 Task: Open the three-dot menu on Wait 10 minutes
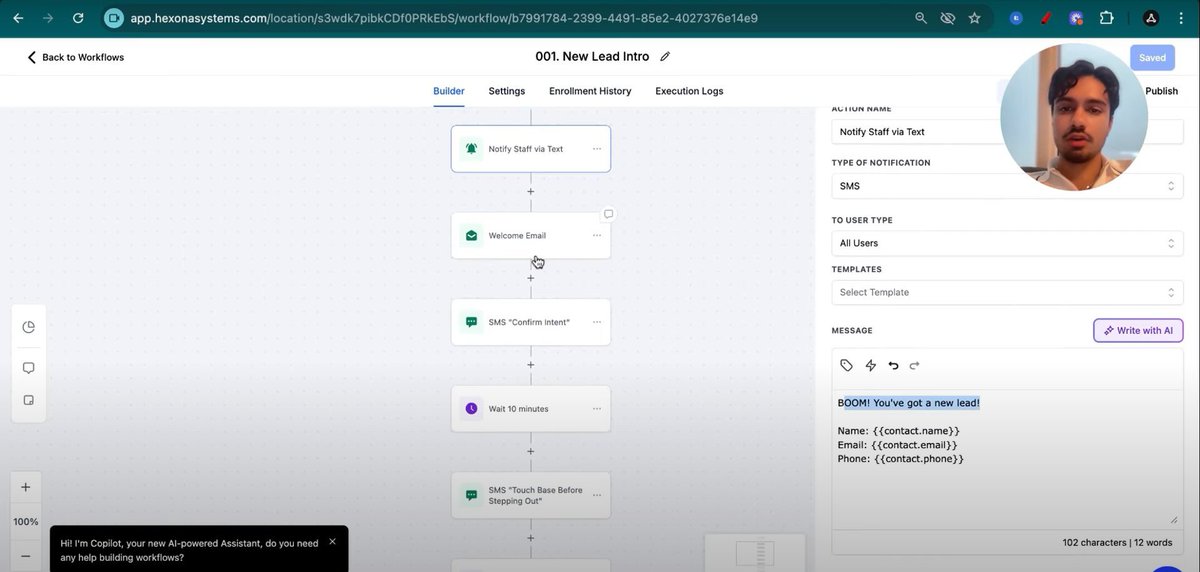click(x=597, y=409)
